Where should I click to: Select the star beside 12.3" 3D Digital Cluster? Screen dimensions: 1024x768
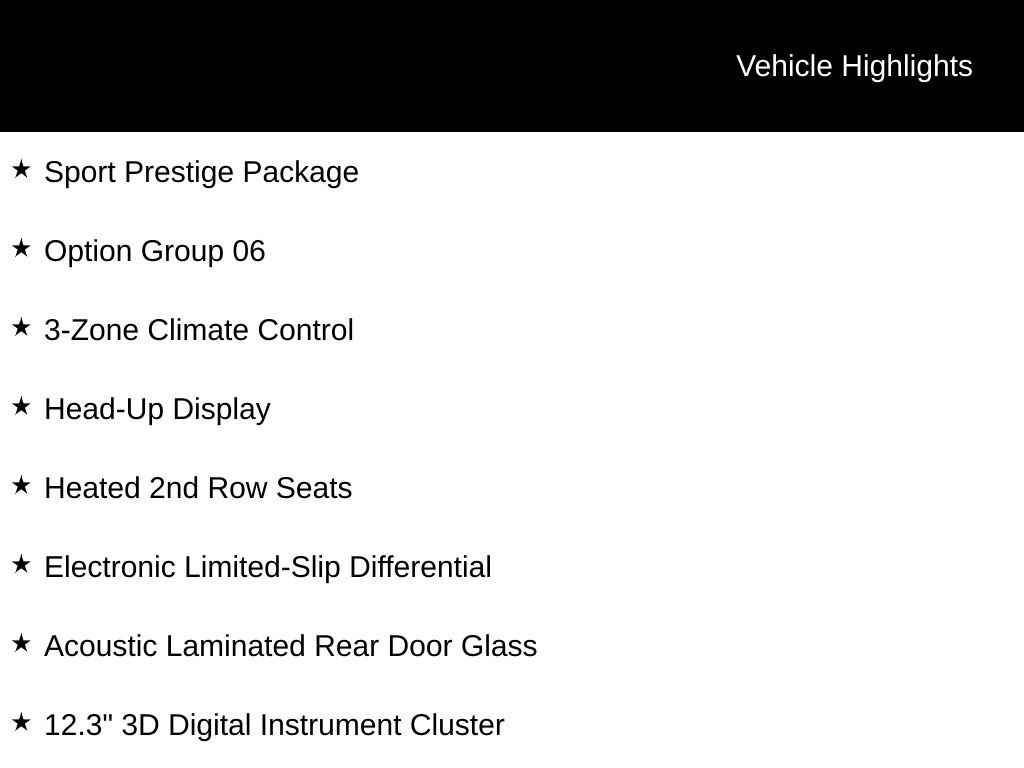(21, 722)
